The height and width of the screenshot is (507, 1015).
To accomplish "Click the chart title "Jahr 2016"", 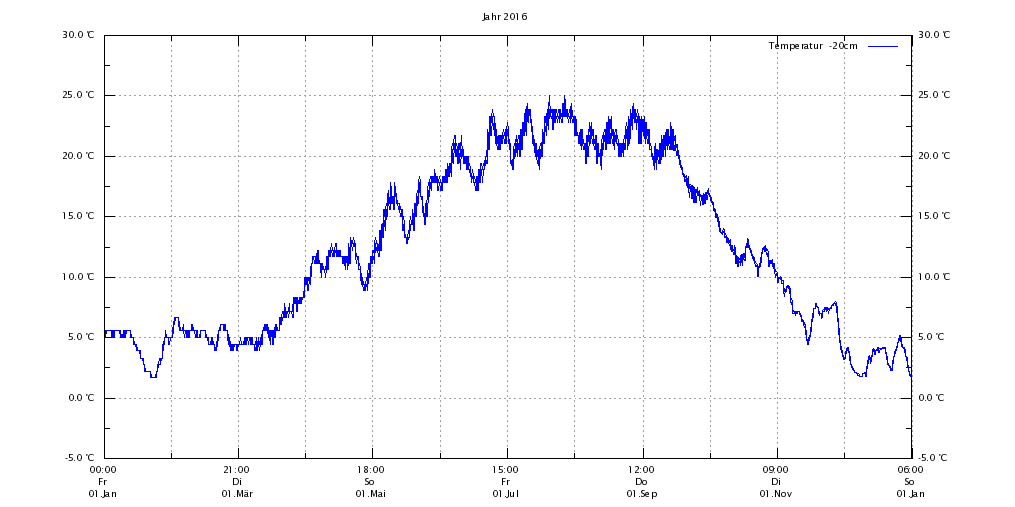I will click(x=504, y=17).
